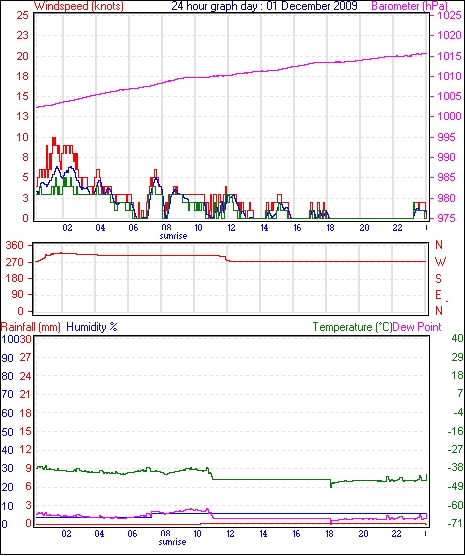Click the 24 hour graph date heading
The height and width of the screenshot is (556, 465).
pyautogui.click(x=264, y=6)
